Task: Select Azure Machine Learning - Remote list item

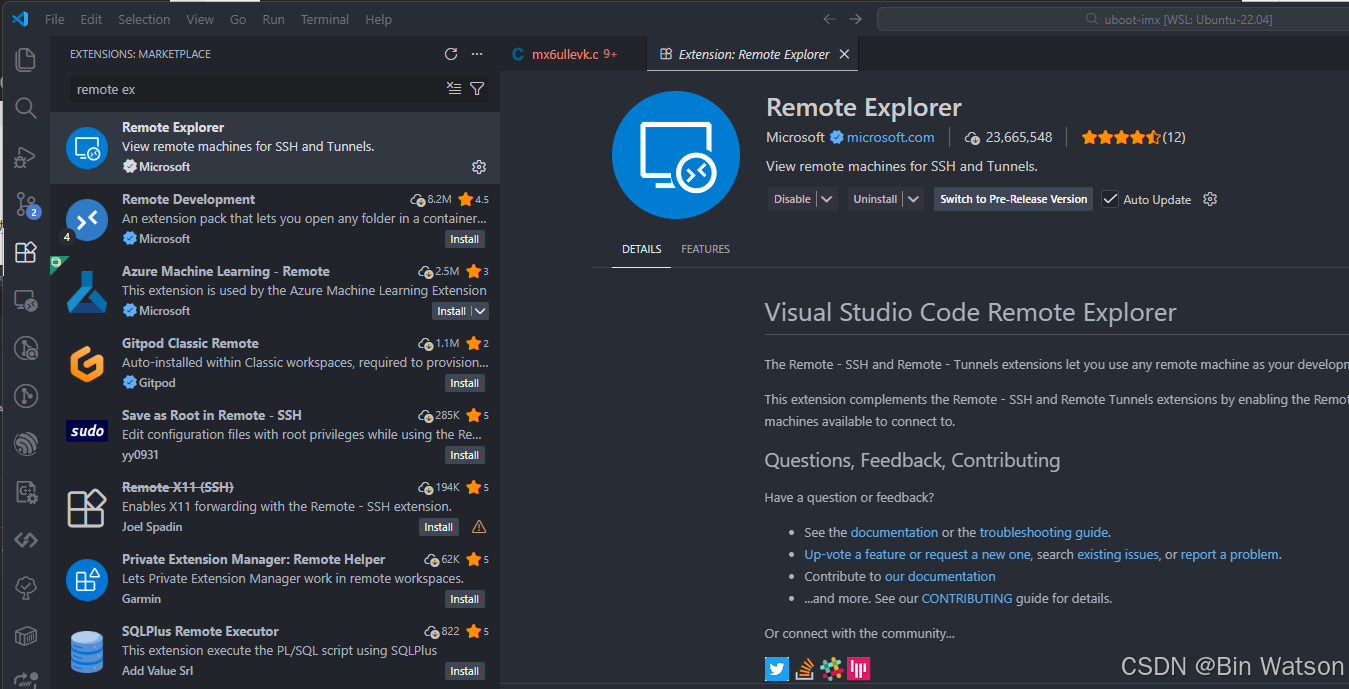Action: (x=275, y=292)
